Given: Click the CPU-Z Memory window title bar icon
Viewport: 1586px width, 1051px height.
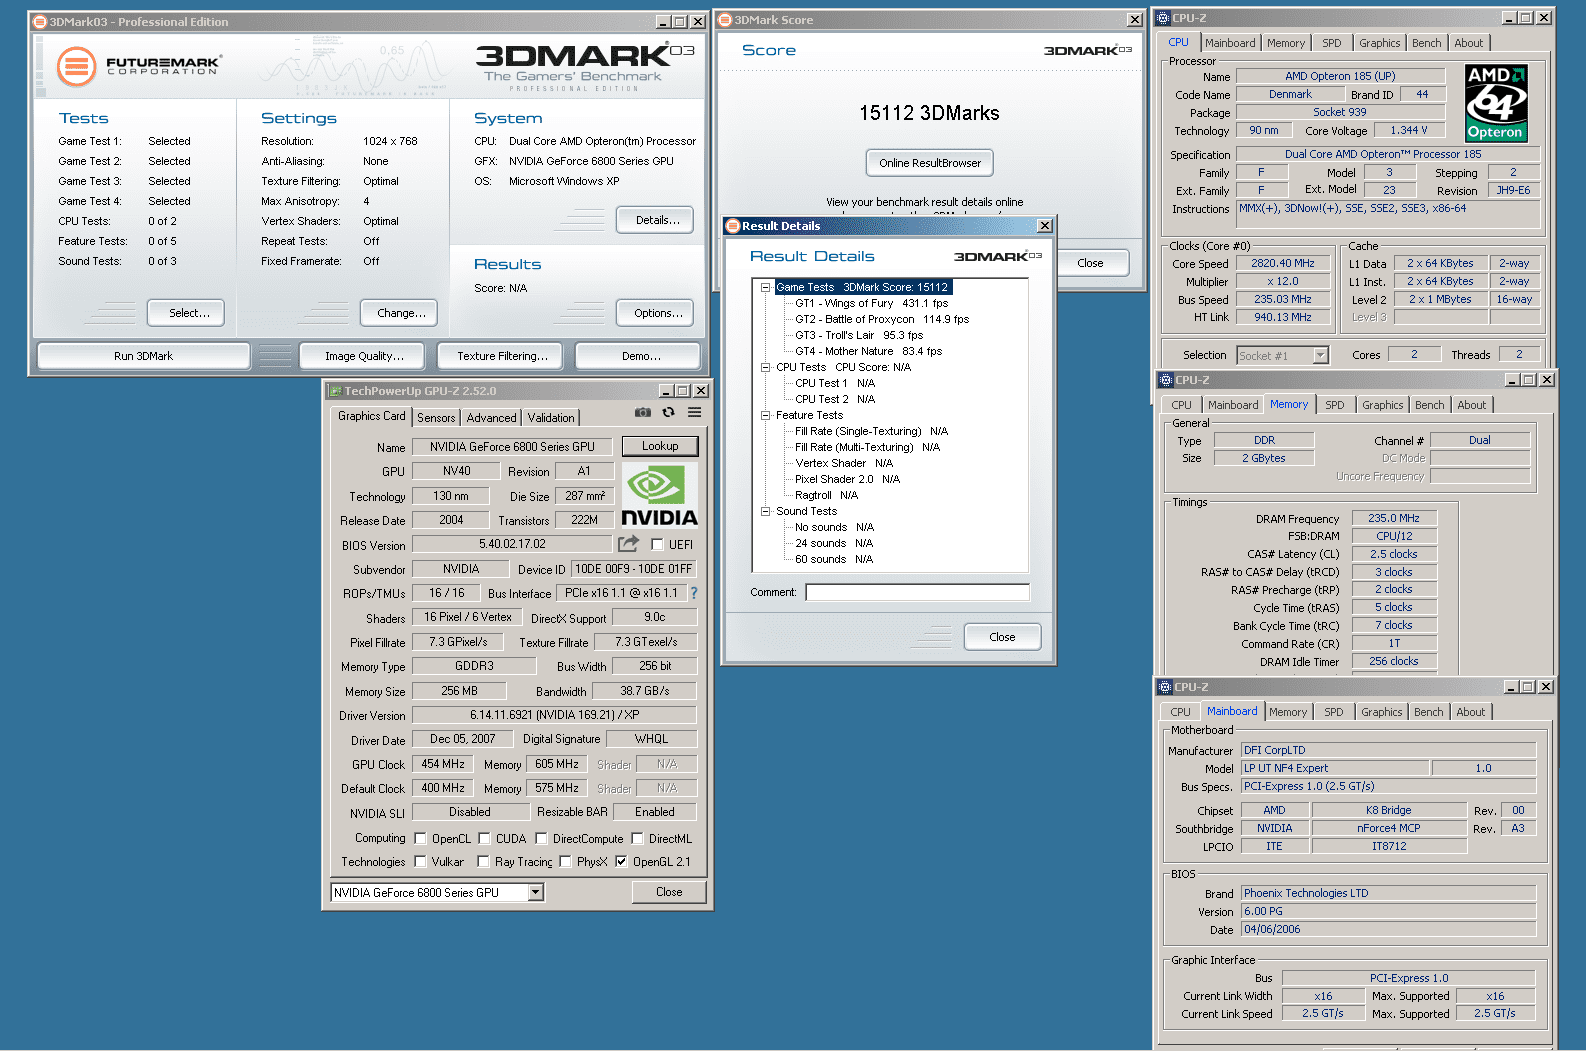Looking at the screenshot, I should [x=1165, y=380].
